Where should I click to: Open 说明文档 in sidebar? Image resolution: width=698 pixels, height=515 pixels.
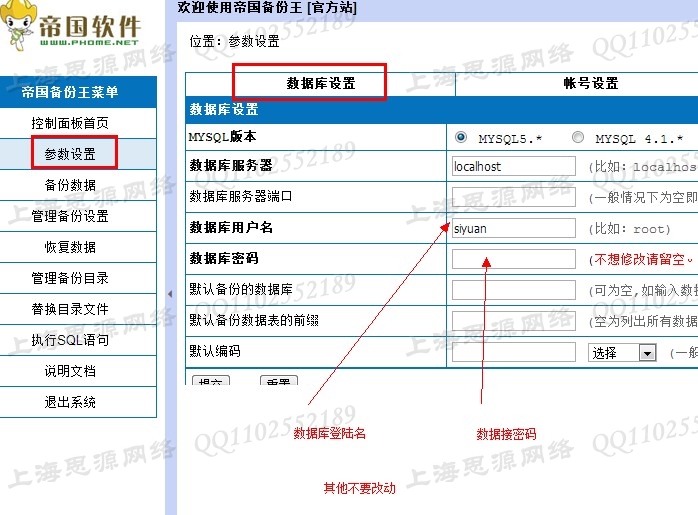pyautogui.click(x=70, y=371)
